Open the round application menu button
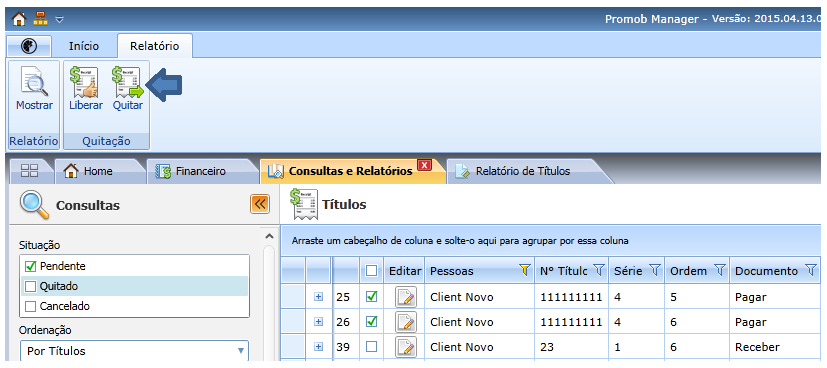This screenshot has height=368, width=827. (x=28, y=46)
